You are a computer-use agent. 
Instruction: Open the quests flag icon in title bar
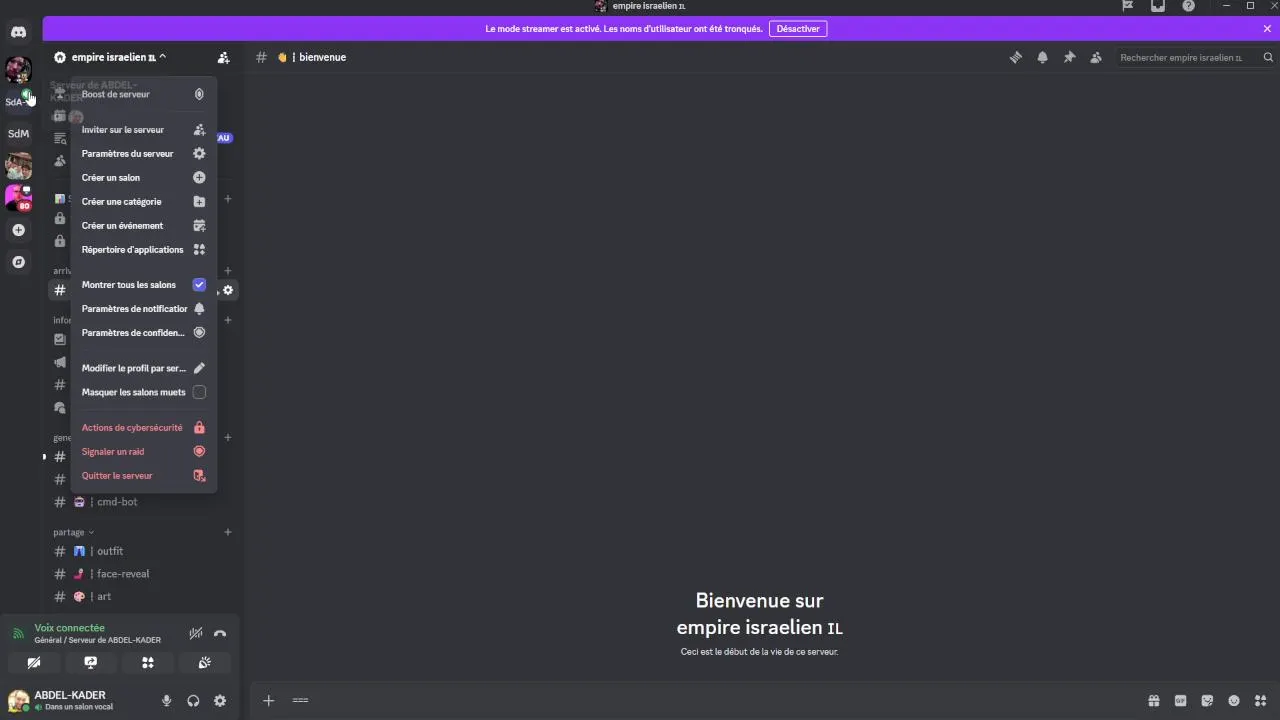tap(1128, 6)
